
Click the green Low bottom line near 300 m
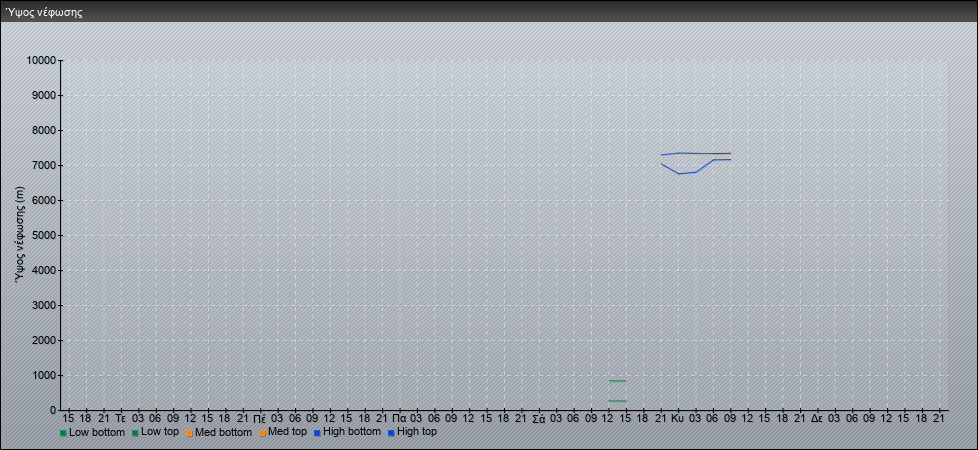point(617,401)
